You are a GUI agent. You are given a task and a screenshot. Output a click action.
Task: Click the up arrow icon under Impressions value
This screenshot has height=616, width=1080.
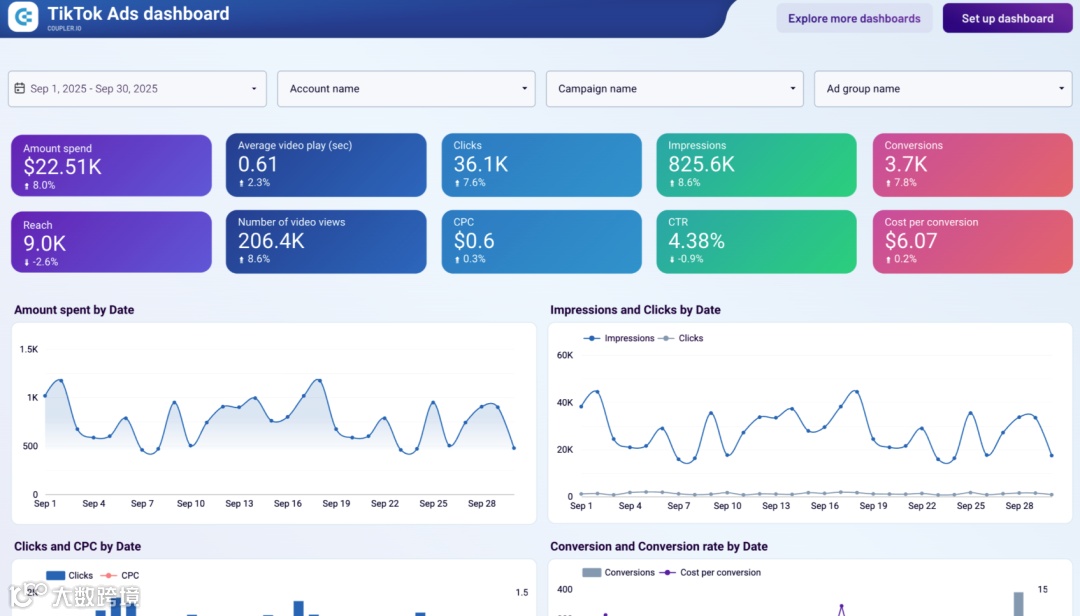point(672,183)
